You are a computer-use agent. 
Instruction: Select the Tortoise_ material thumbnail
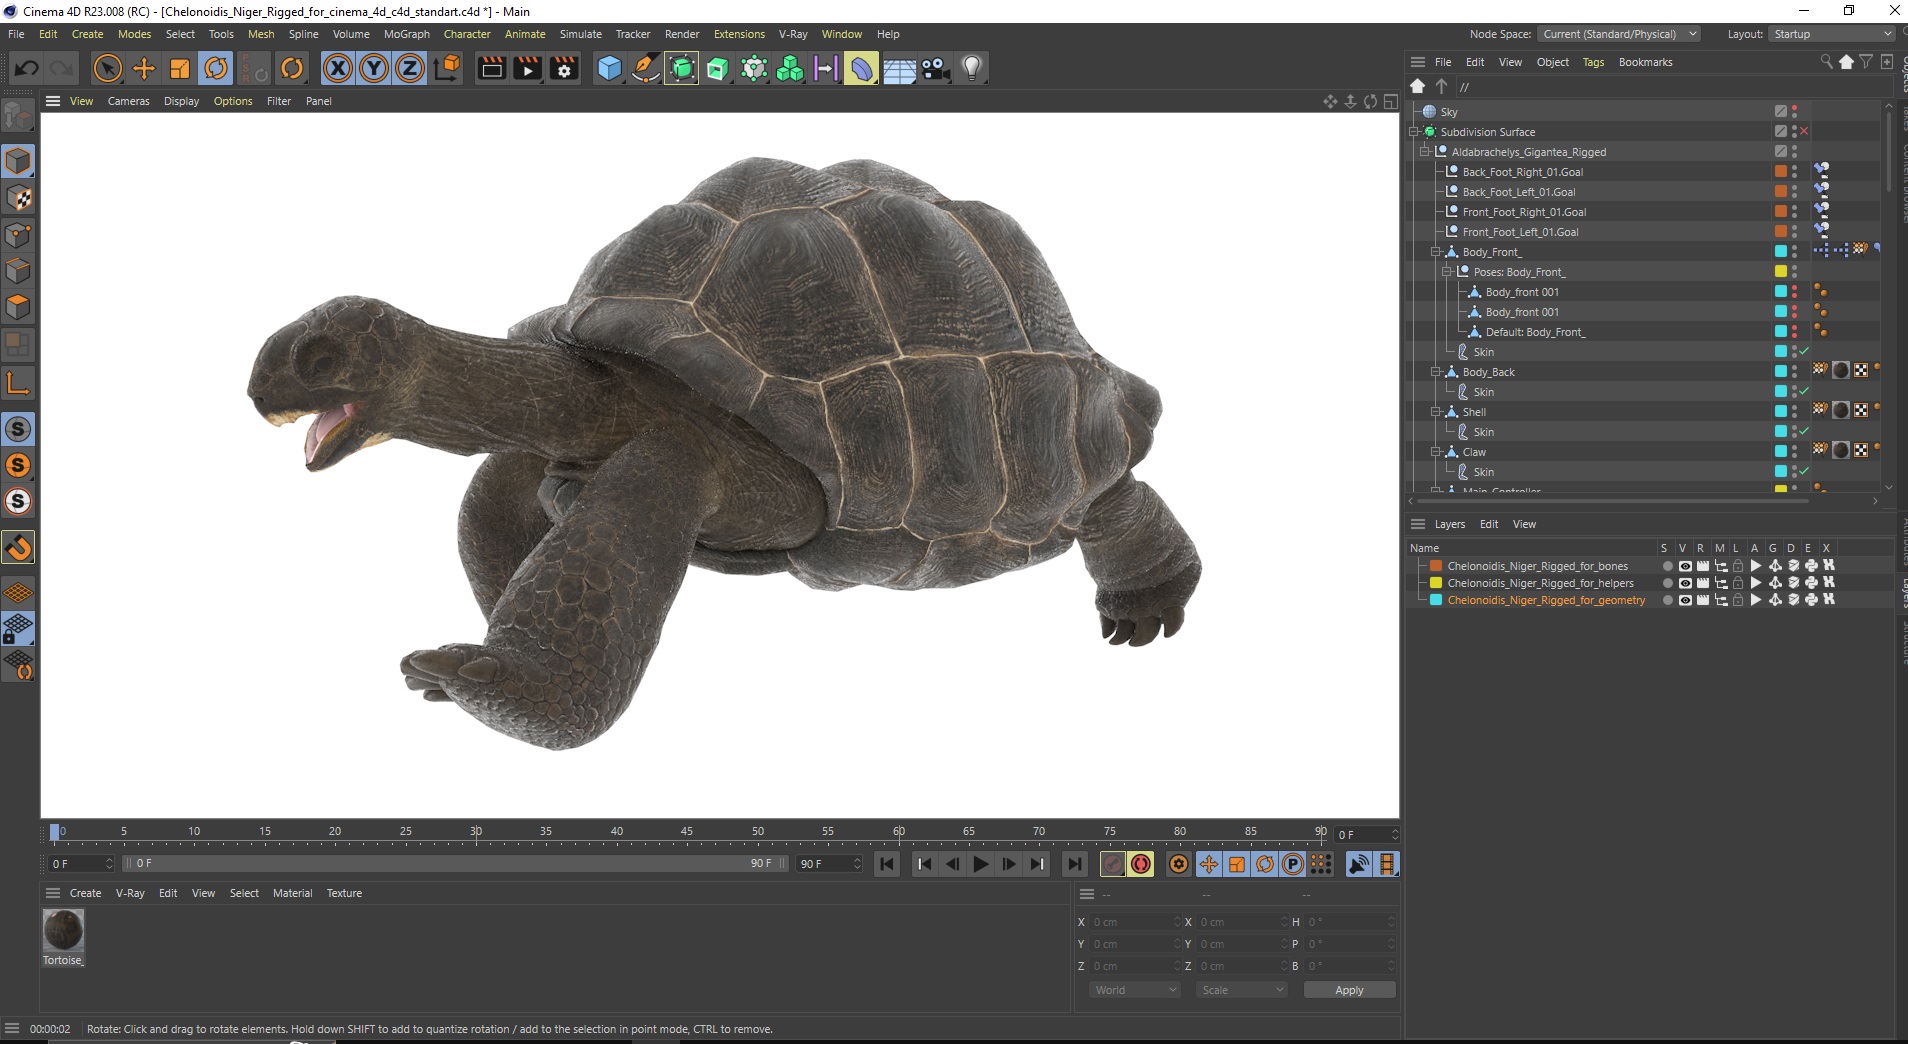pyautogui.click(x=63, y=930)
